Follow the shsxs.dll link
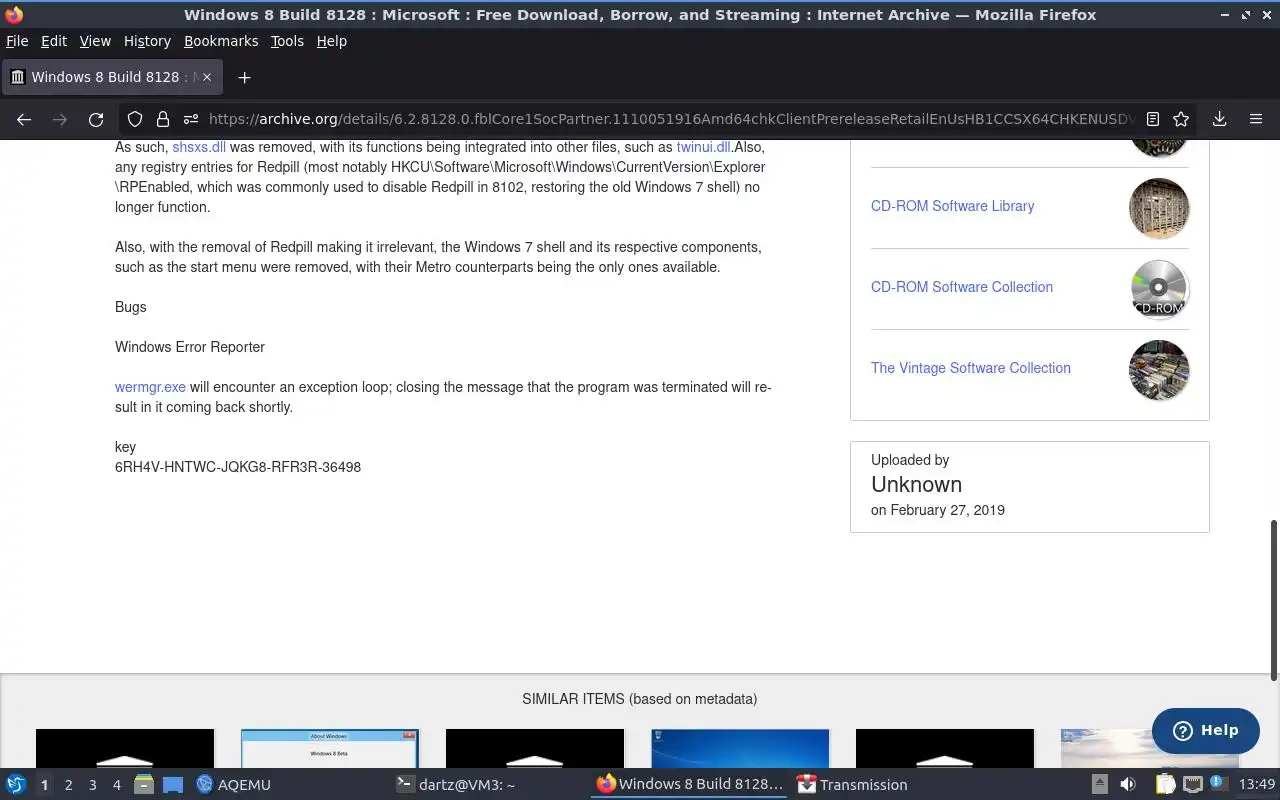This screenshot has width=1280, height=800. 199,147
